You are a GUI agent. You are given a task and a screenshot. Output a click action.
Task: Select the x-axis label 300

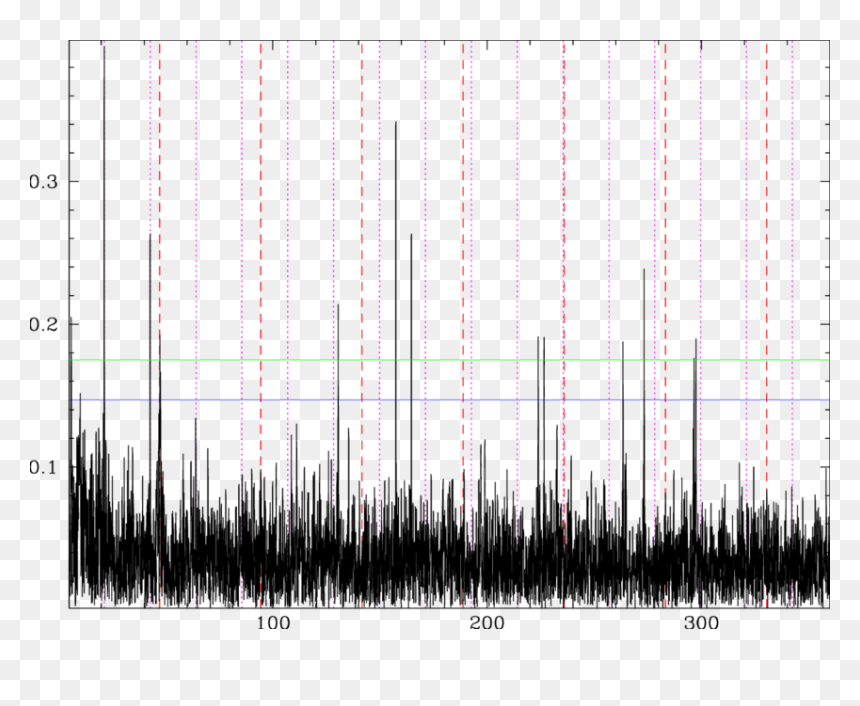point(701,623)
